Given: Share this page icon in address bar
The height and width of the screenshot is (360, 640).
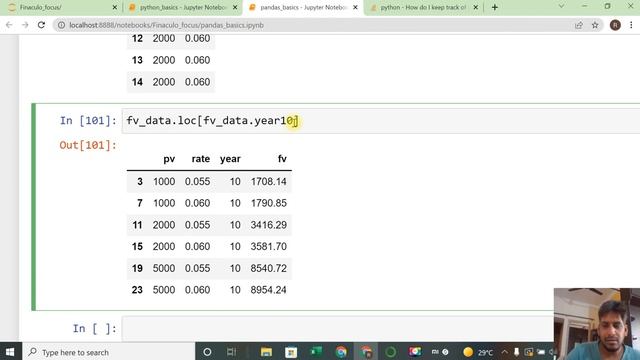Looking at the screenshot, I should [579, 25].
